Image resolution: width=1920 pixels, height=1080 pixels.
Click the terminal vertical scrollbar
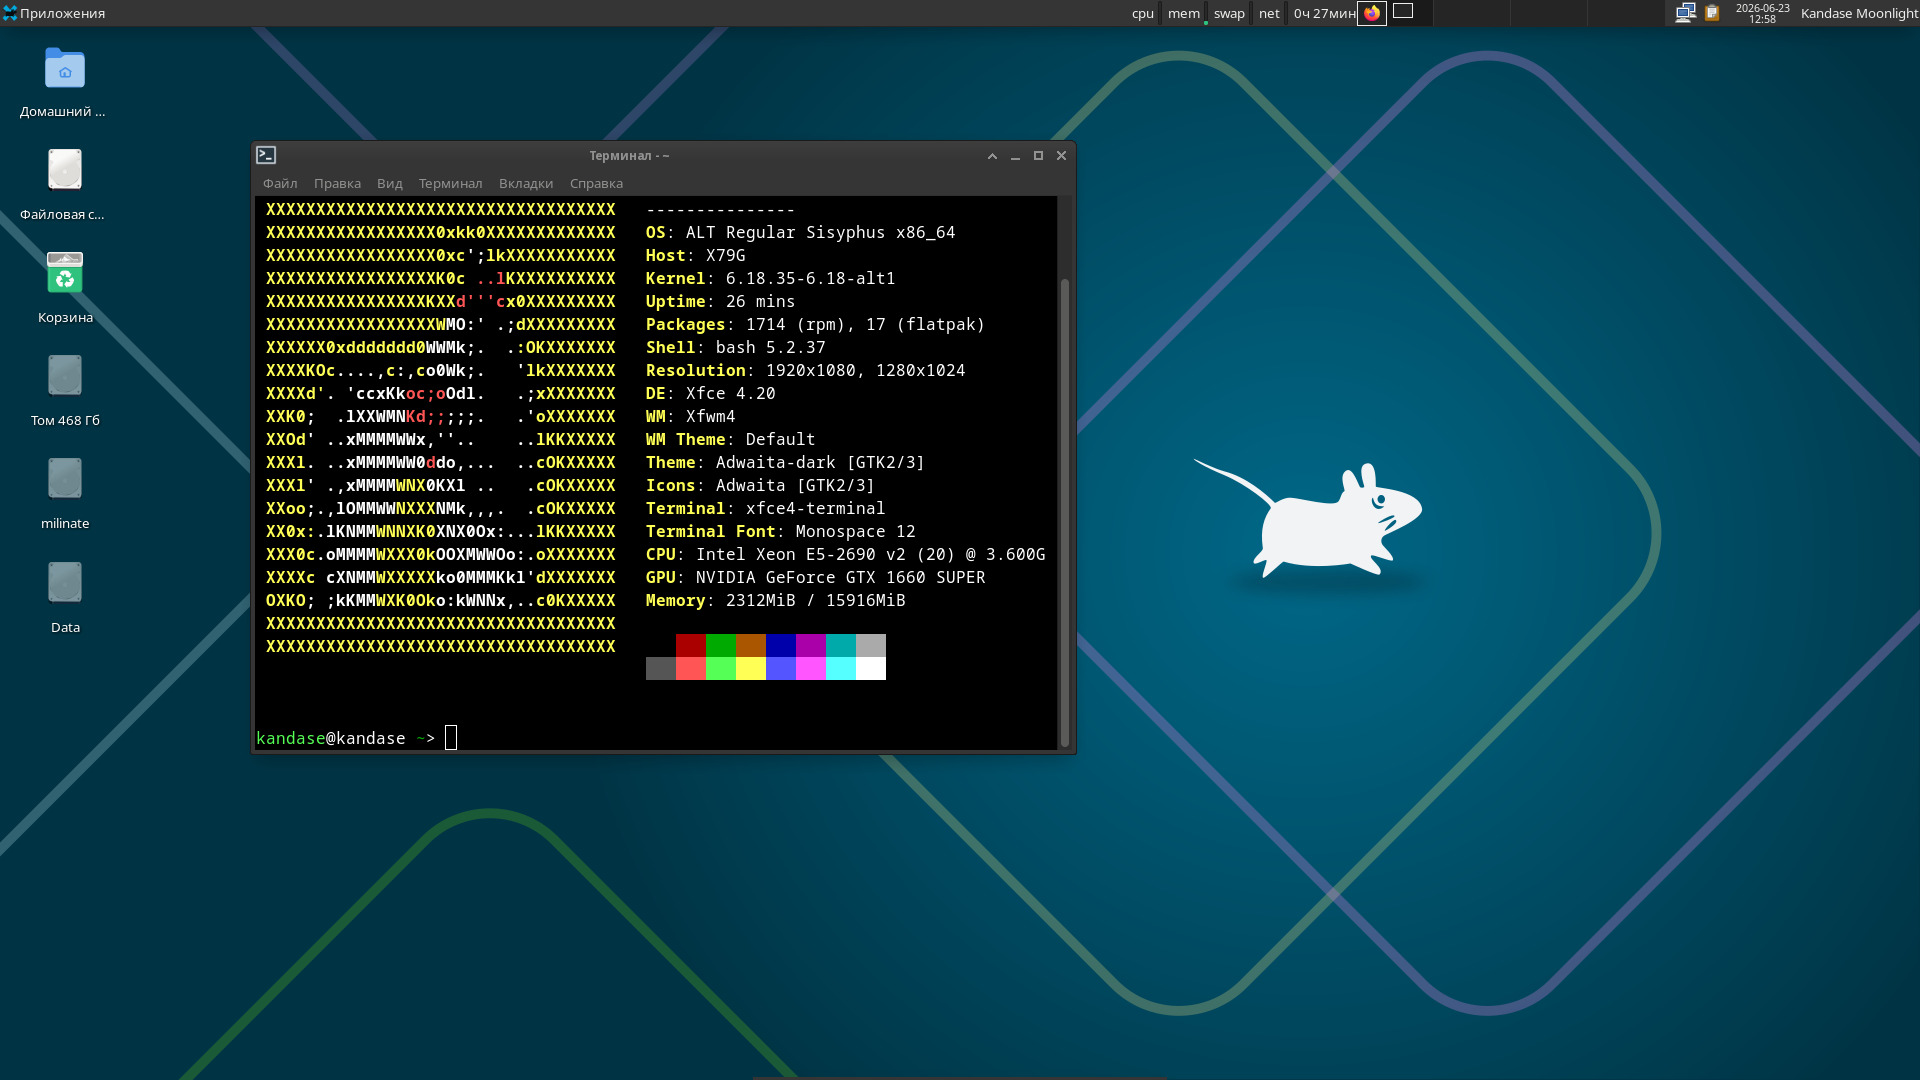(1065, 512)
